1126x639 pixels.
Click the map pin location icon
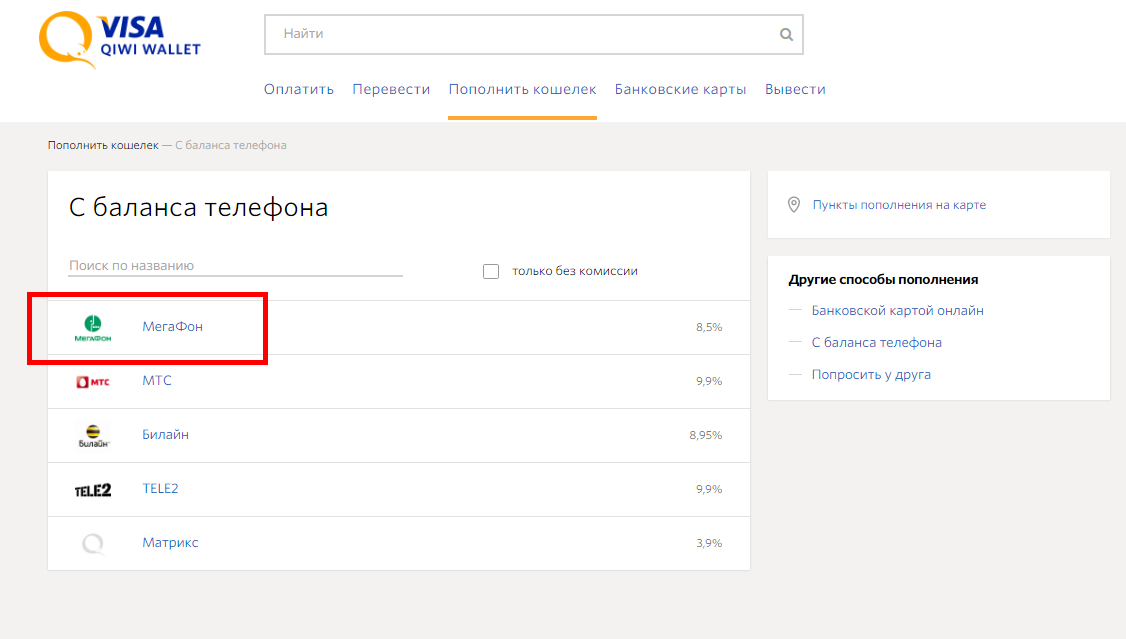pos(794,205)
